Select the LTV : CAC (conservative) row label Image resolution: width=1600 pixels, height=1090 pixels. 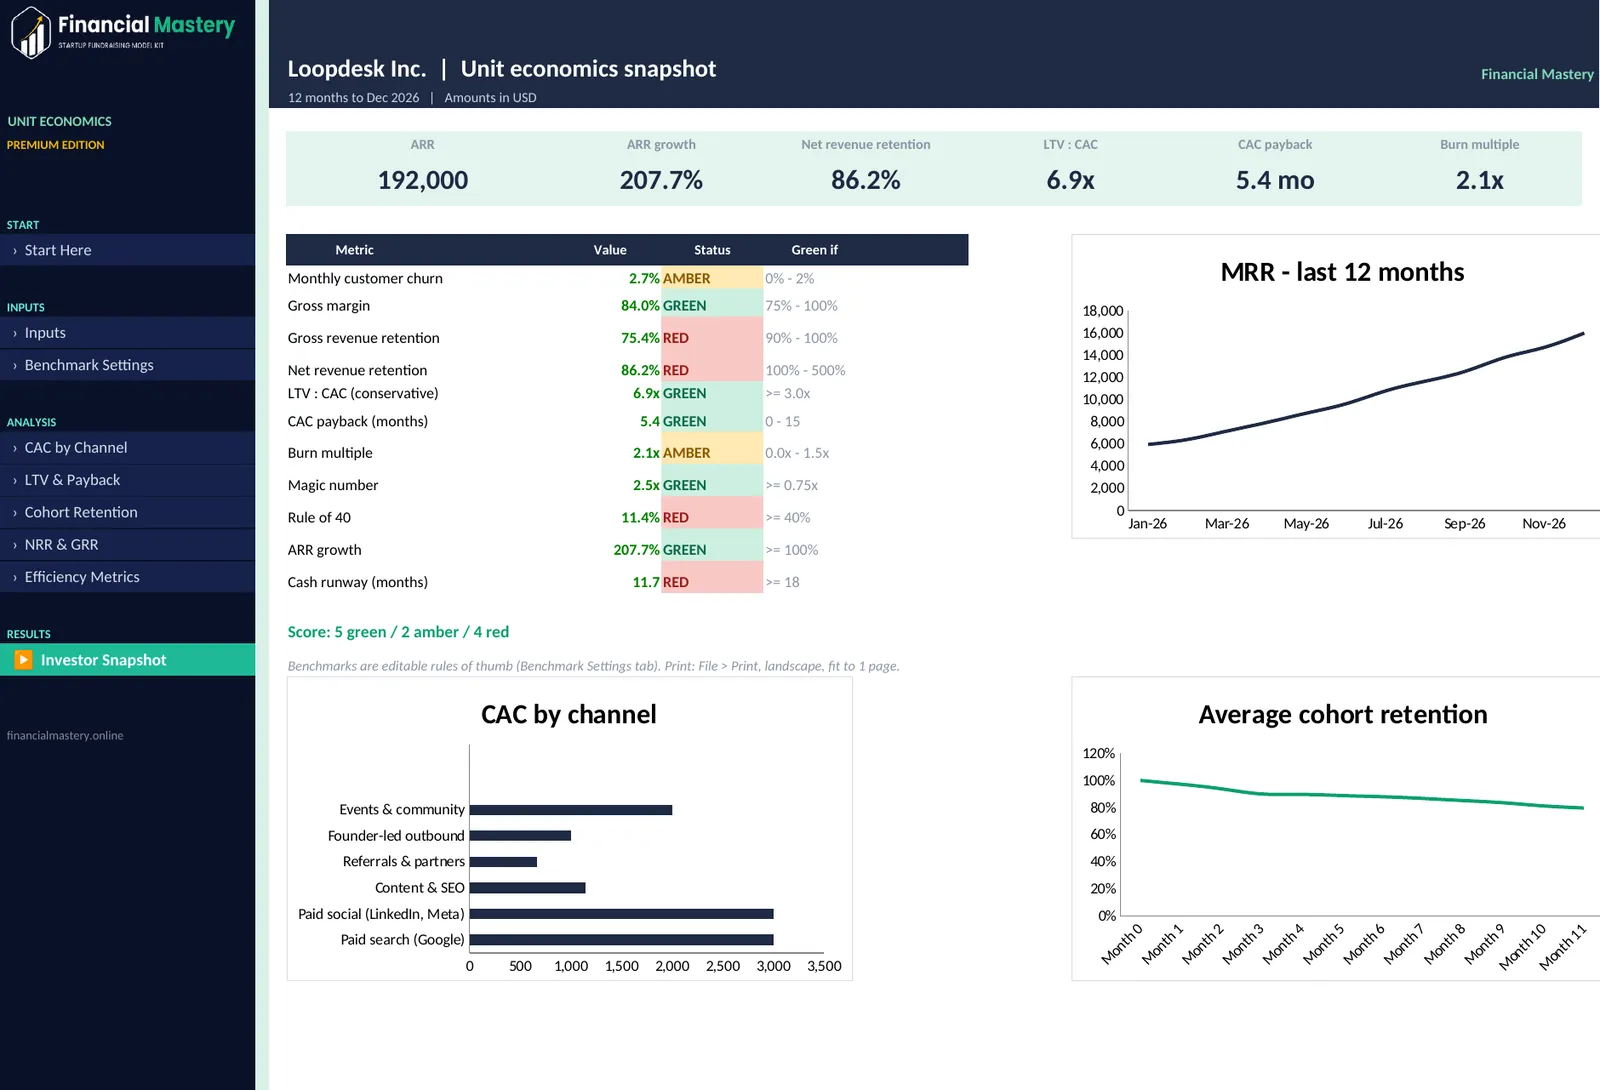[363, 393]
